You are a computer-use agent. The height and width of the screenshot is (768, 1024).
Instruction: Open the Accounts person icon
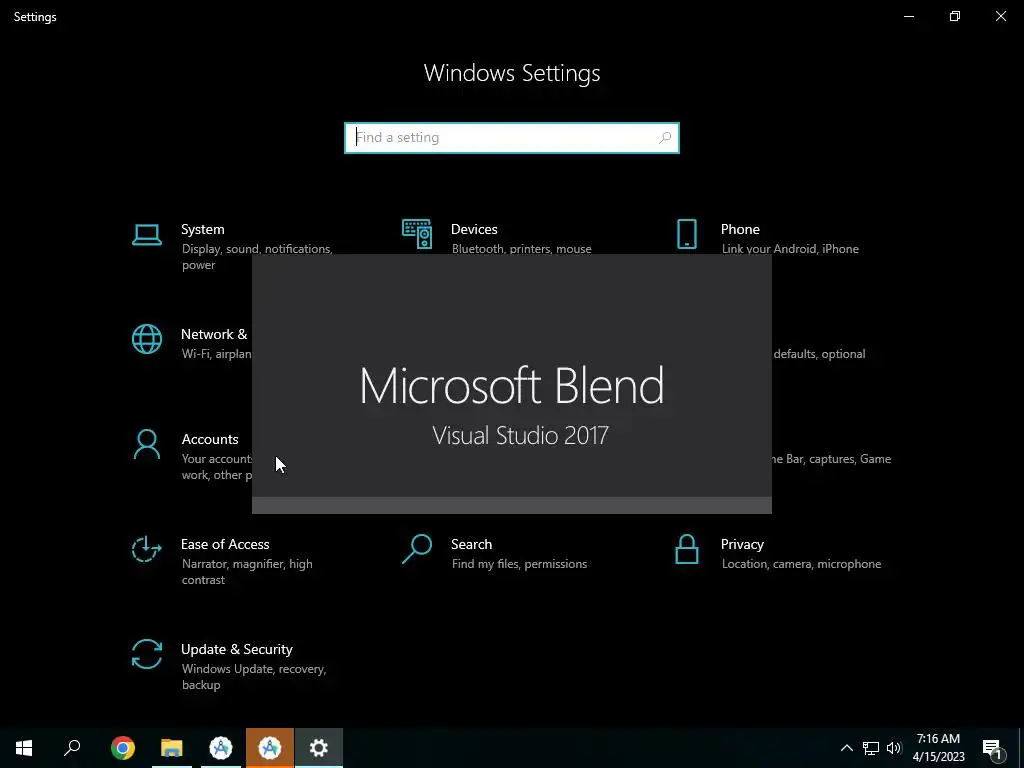pos(146,445)
